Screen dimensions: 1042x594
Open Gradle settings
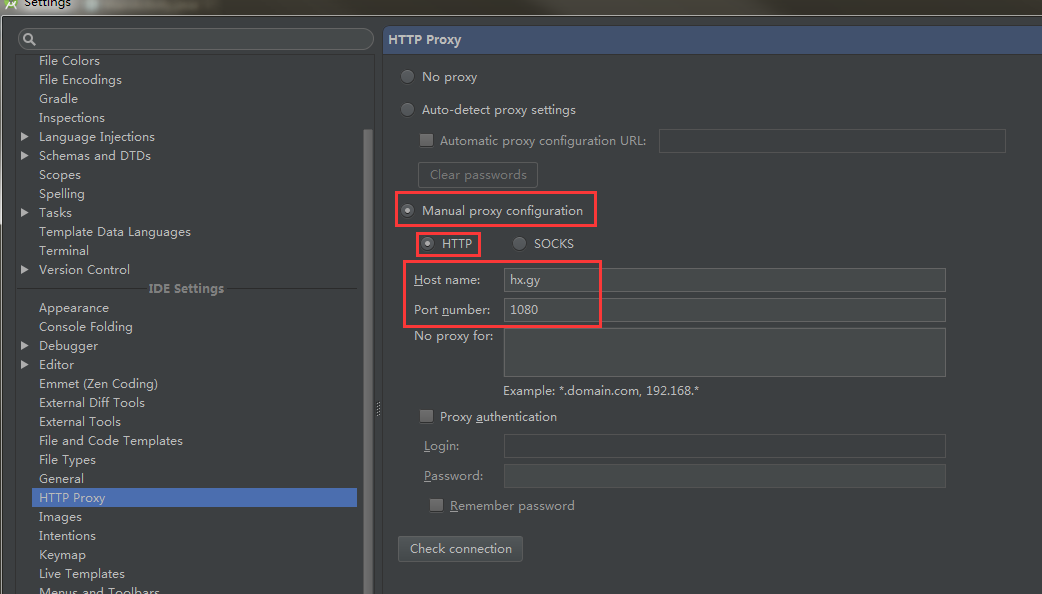(x=58, y=98)
